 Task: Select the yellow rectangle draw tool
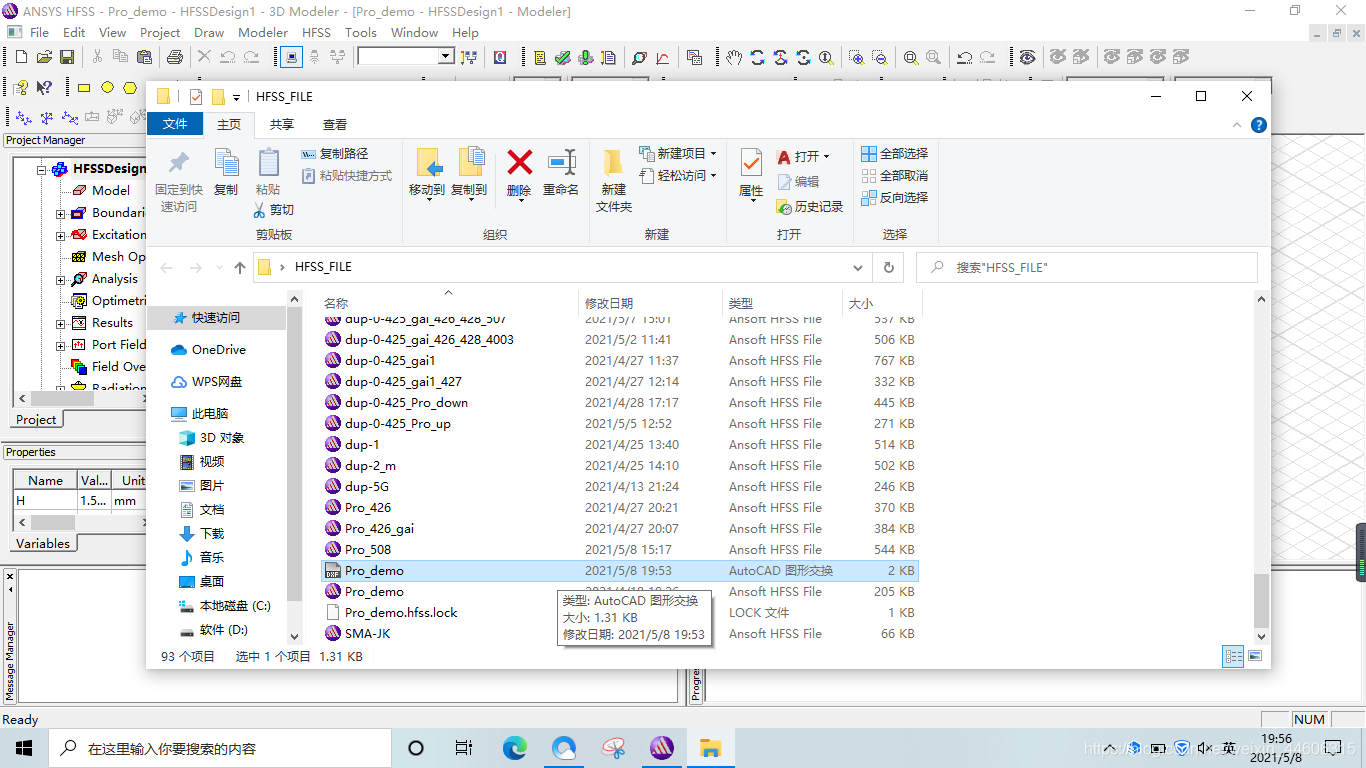click(x=84, y=87)
